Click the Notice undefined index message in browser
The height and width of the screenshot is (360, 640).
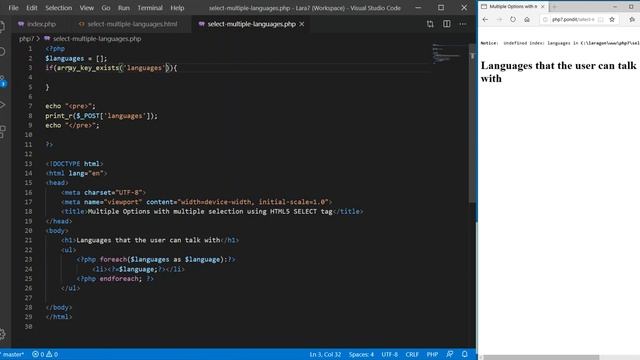click(x=560, y=43)
